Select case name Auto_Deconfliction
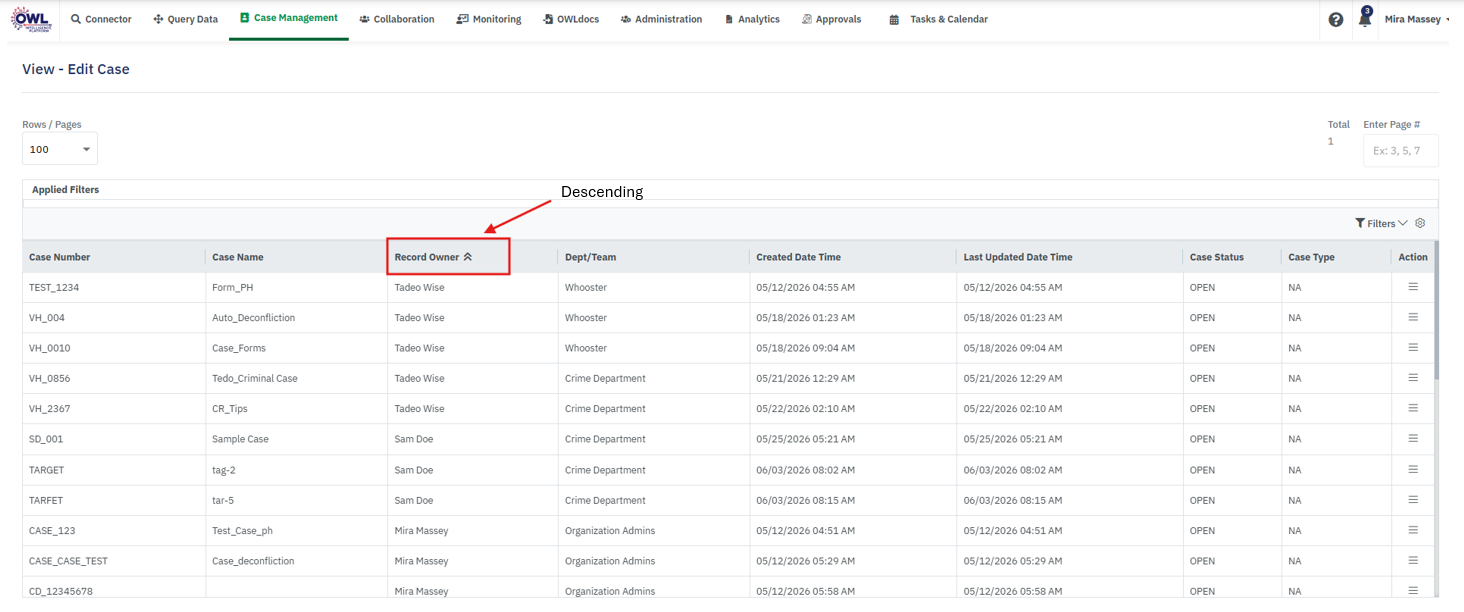1464x612 pixels. (253, 317)
